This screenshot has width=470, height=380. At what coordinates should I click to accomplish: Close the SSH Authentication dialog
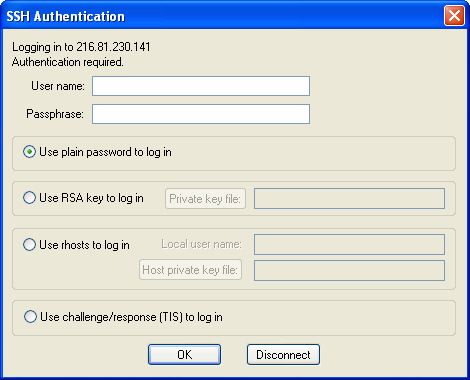pos(454,15)
